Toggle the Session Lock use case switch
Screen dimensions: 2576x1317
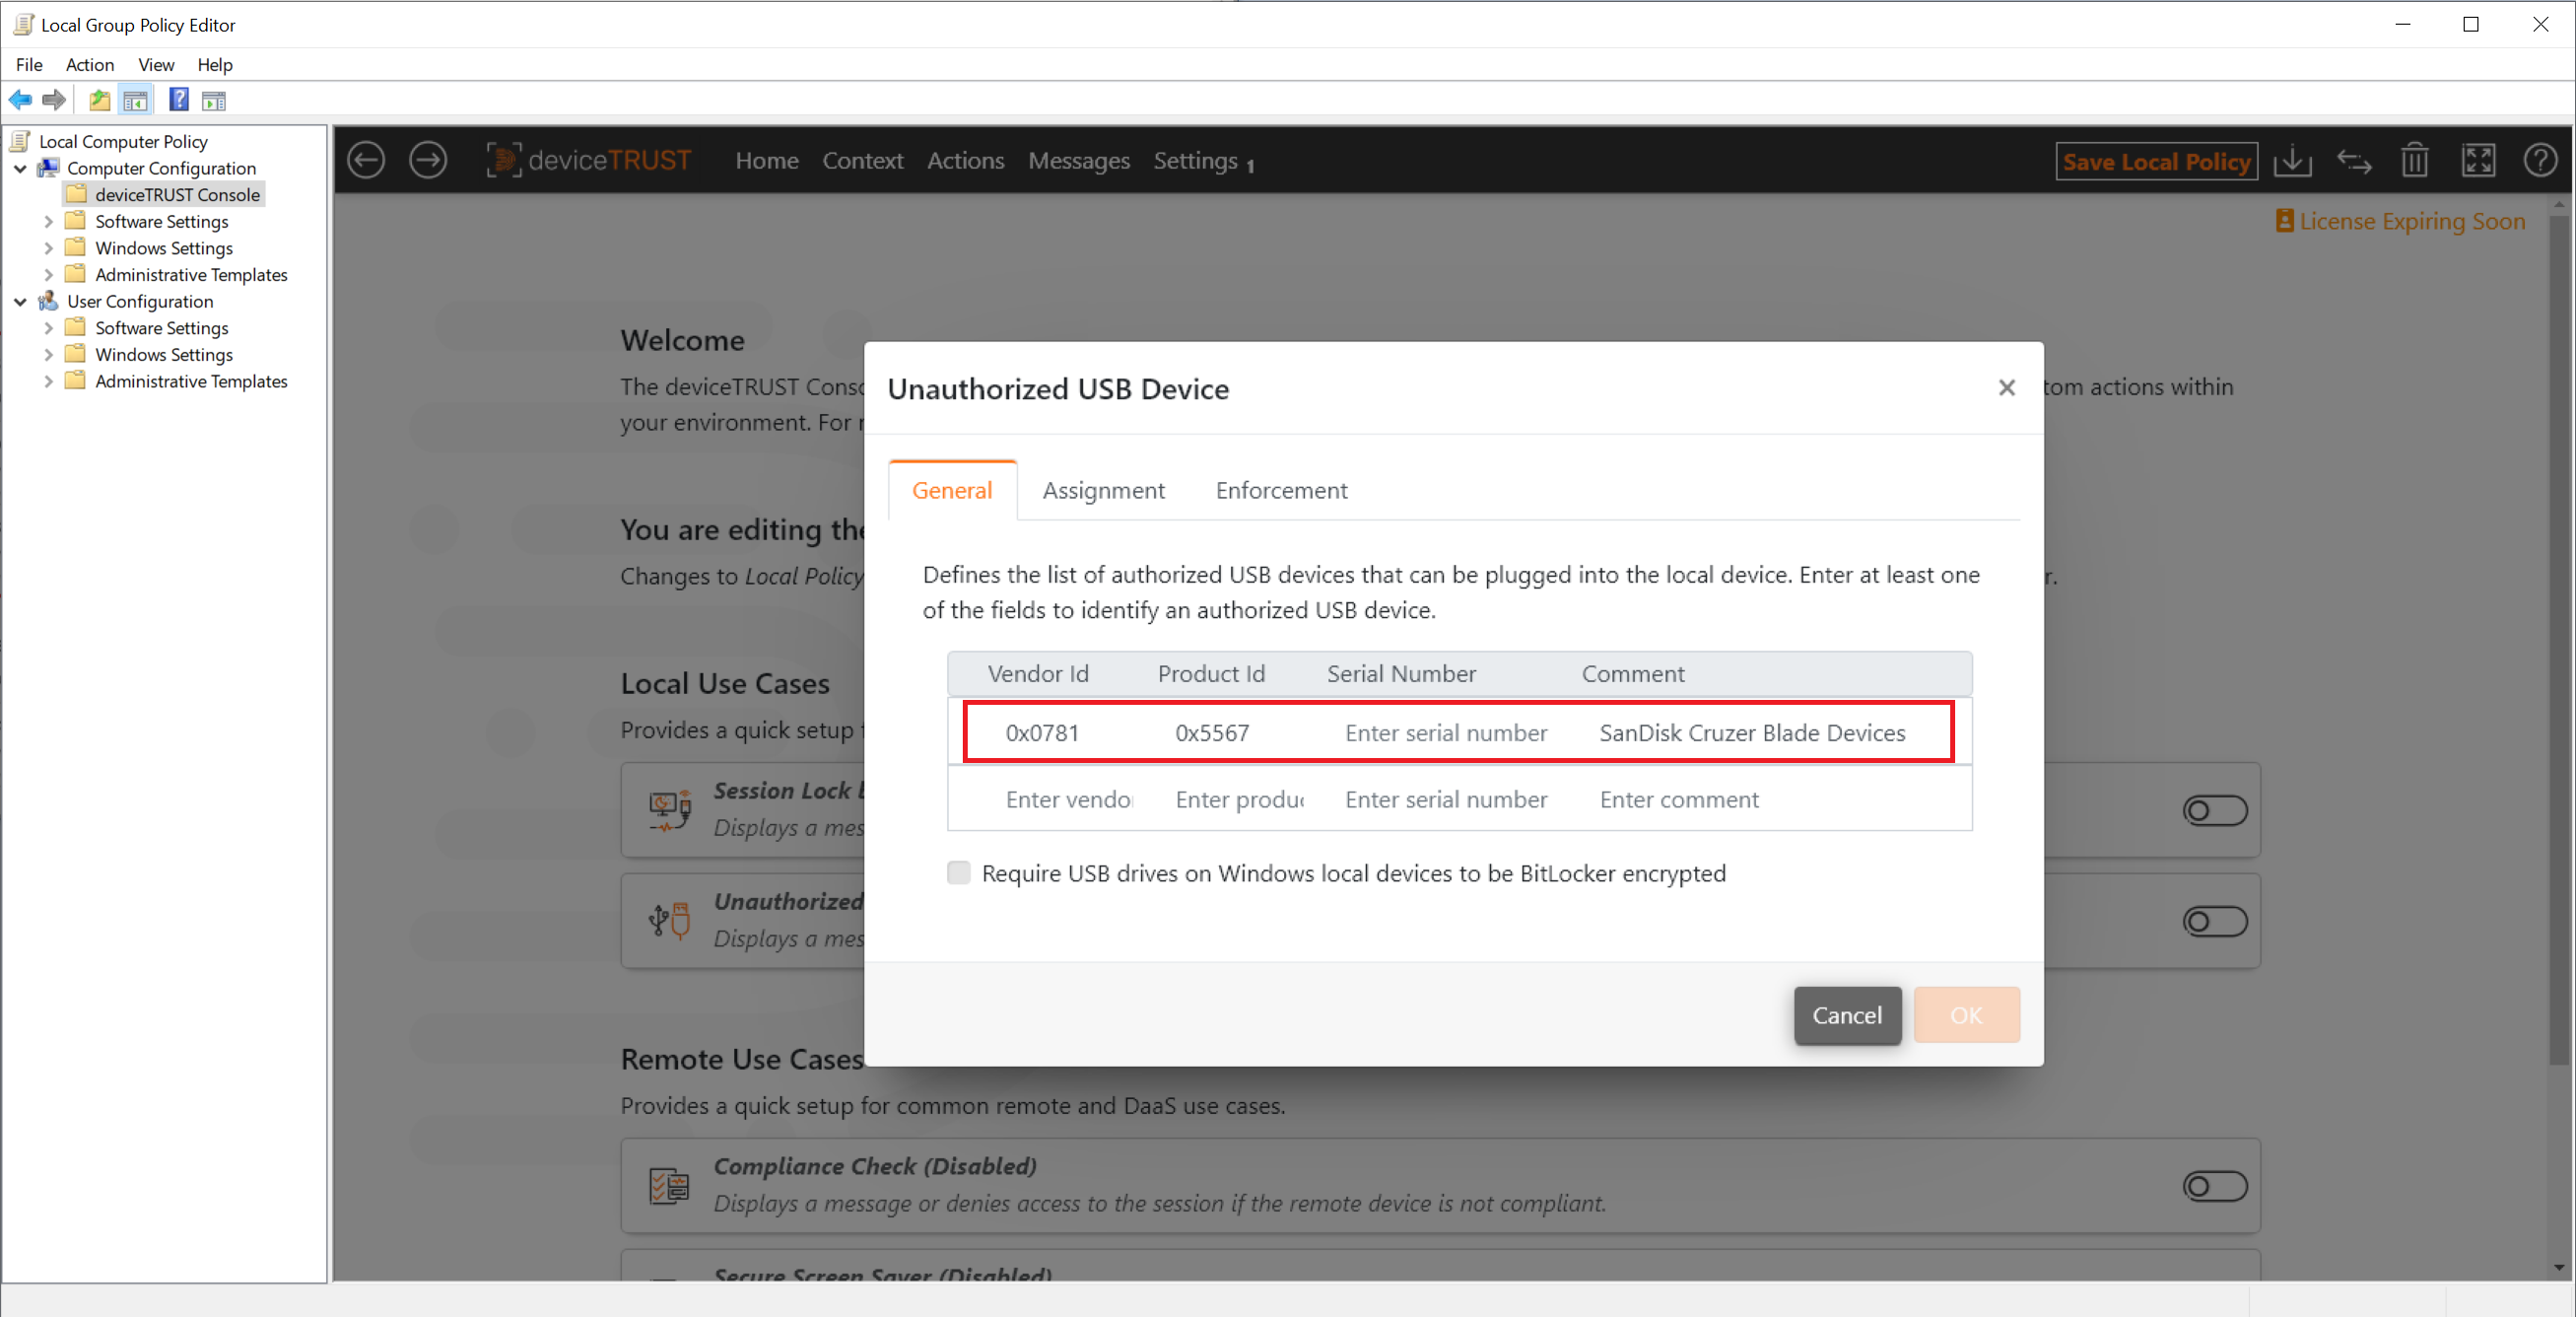point(2211,809)
